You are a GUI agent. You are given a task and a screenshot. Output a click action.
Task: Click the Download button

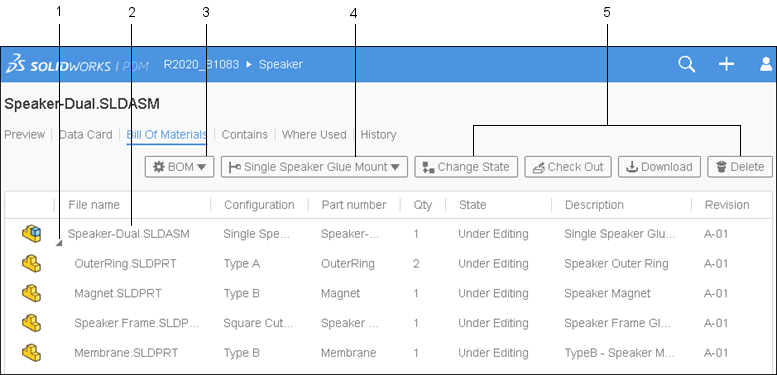(659, 167)
